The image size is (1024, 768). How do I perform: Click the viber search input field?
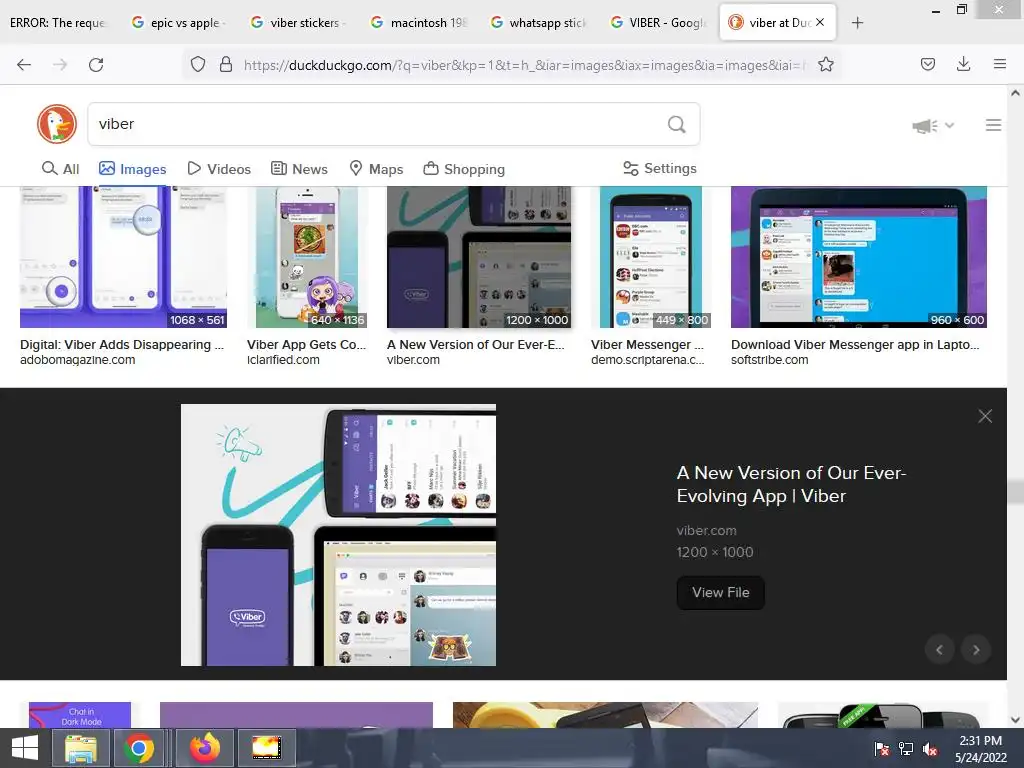pos(379,124)
